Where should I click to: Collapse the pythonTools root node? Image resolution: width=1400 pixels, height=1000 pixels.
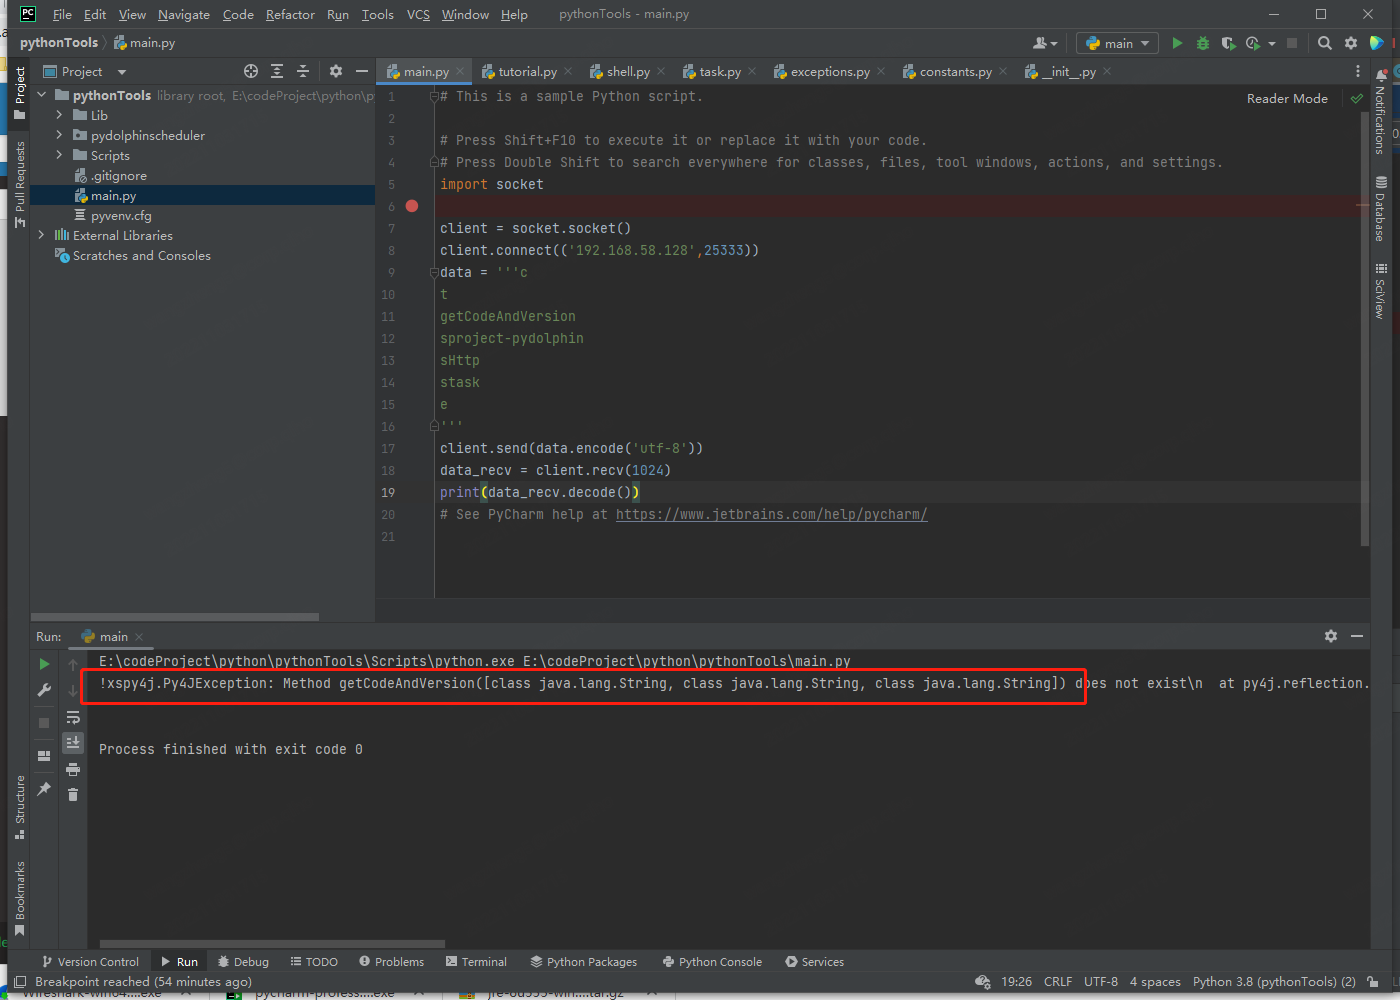click(x=41, y=95)
